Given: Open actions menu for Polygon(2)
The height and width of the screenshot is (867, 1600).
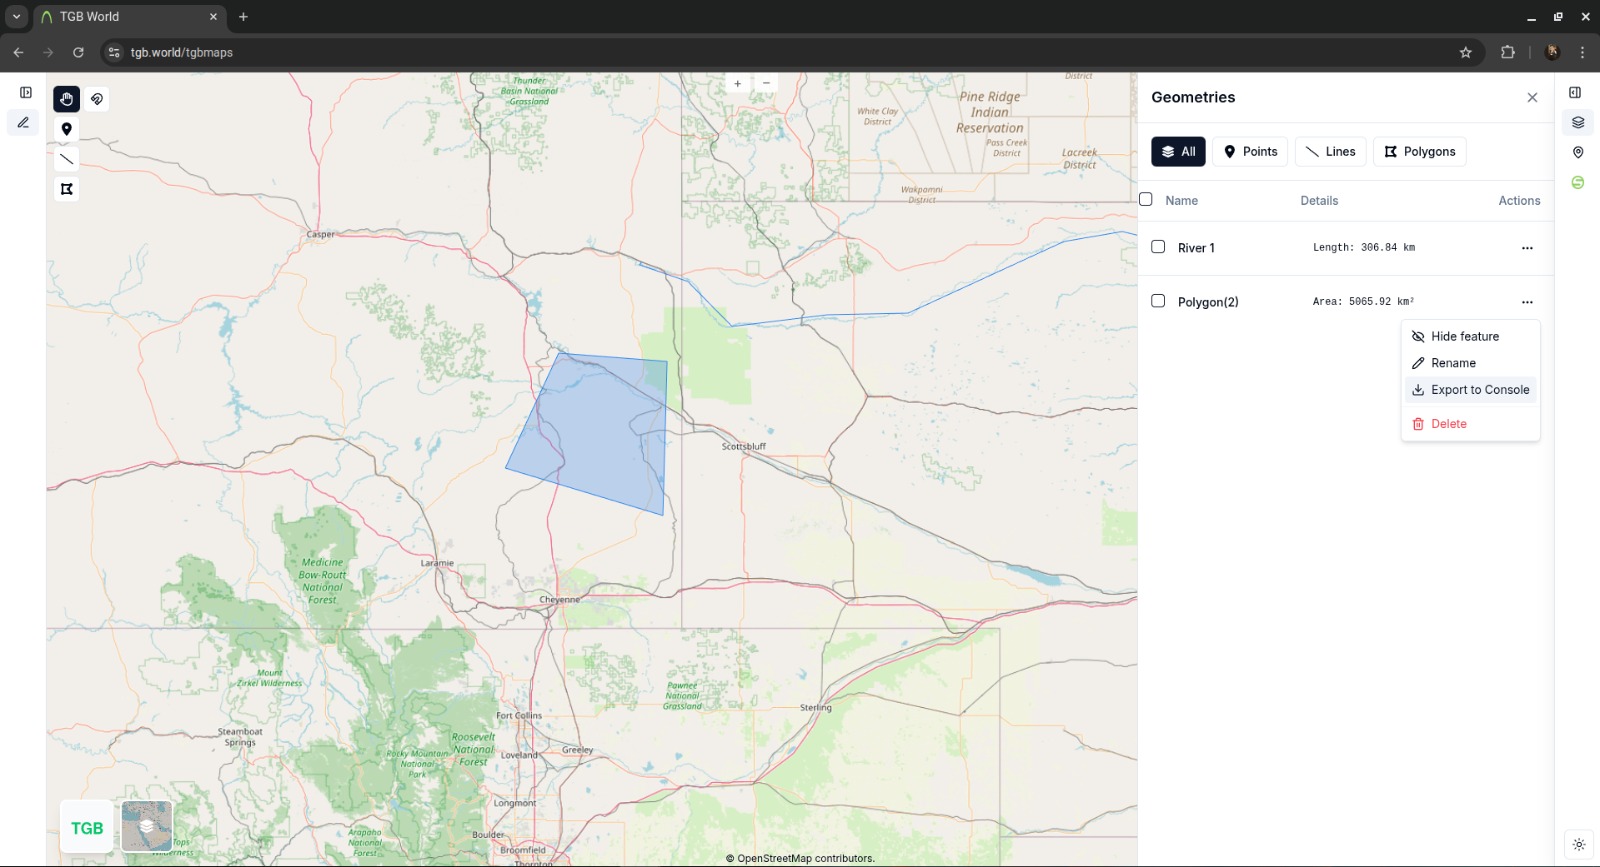Looking at the screenshot, I should tap(1527, 302).
